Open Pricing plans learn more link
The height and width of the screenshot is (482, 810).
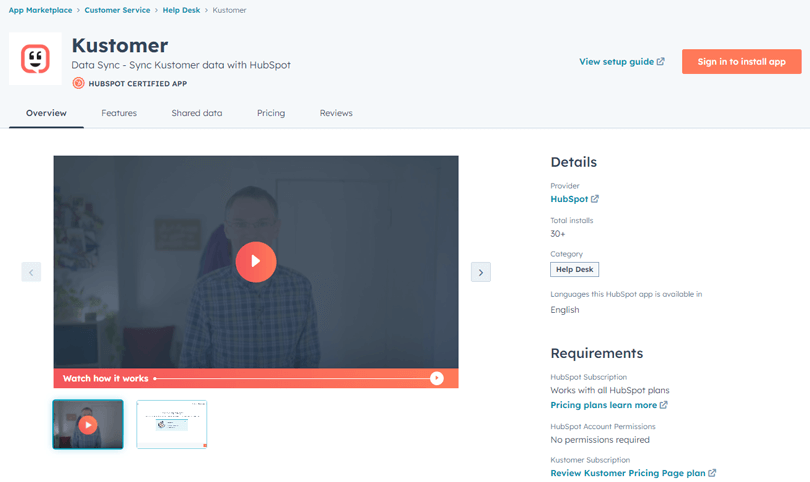pos(603,405)
